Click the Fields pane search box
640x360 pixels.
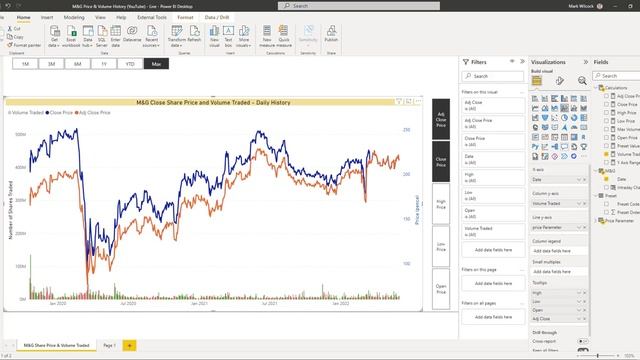[x=616, y=76]
